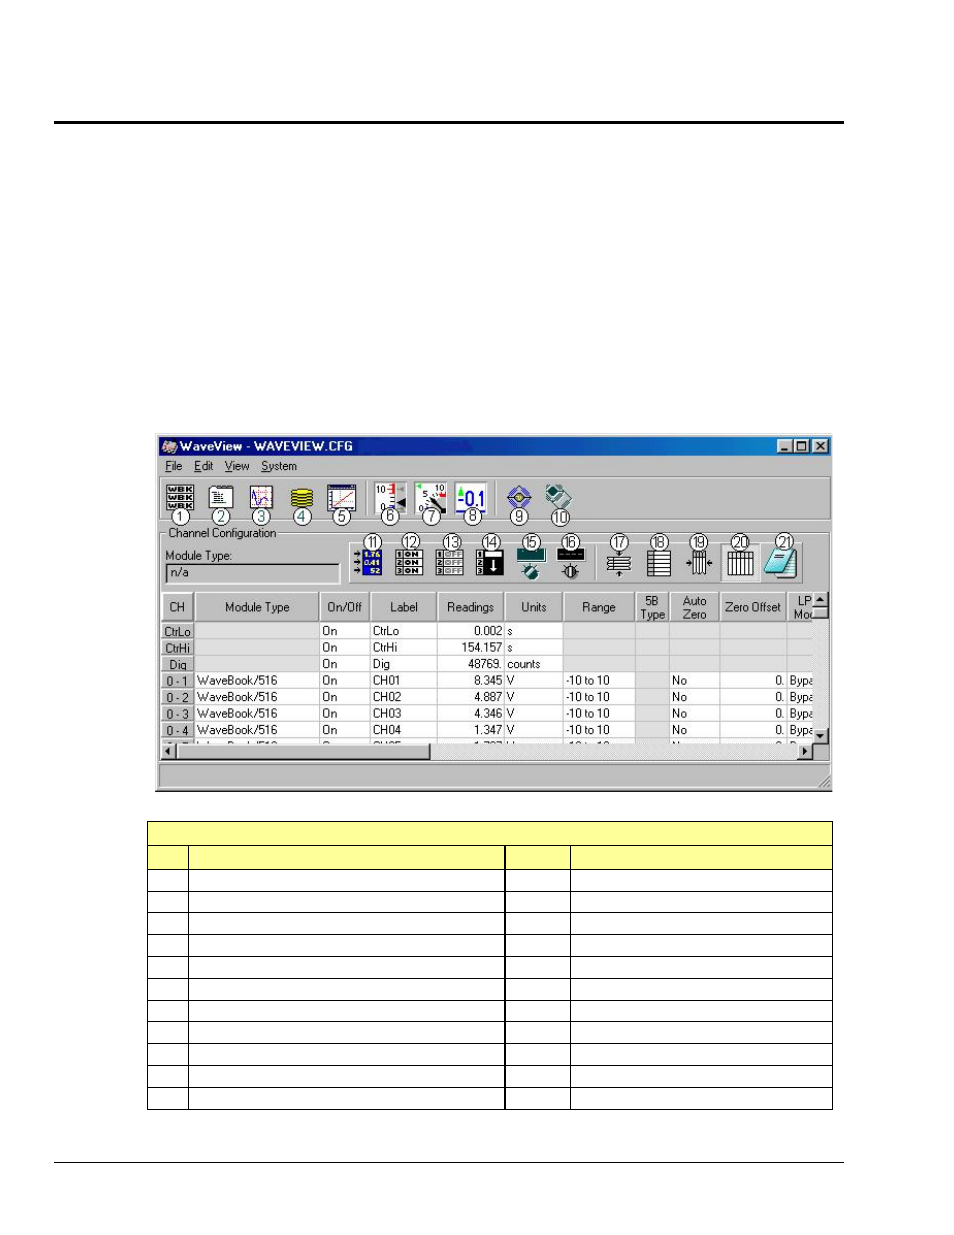This screenshot has width=954, height=1235.
Task: Open the System menu
Action: (279, 466)
